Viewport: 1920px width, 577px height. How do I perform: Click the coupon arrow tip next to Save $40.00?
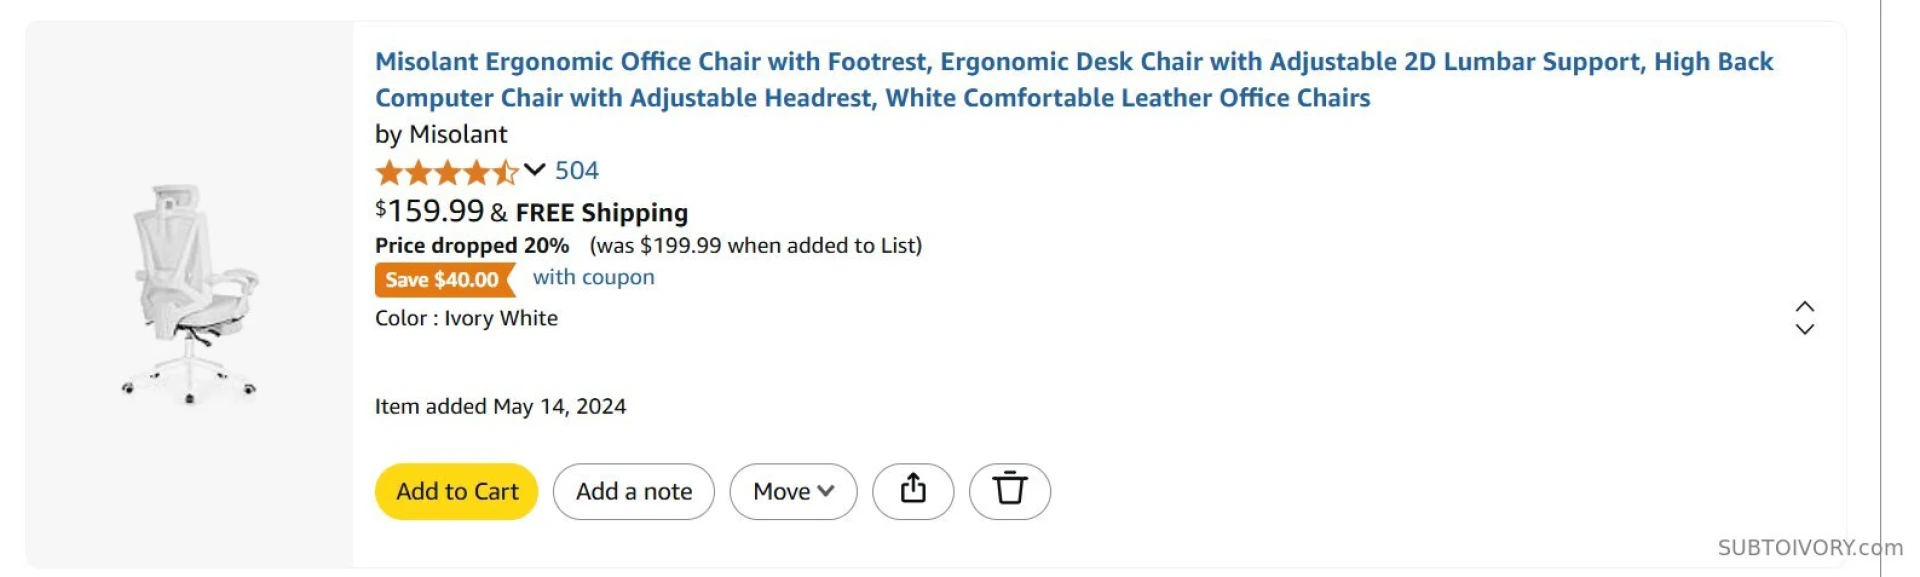(512, 280)
